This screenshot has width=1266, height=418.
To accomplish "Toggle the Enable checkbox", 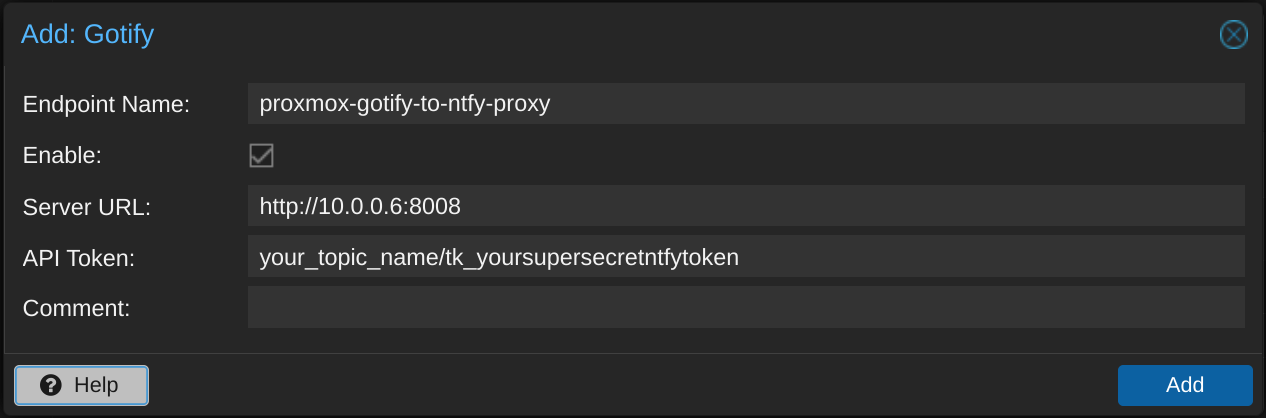I will [x=261, y=155].
